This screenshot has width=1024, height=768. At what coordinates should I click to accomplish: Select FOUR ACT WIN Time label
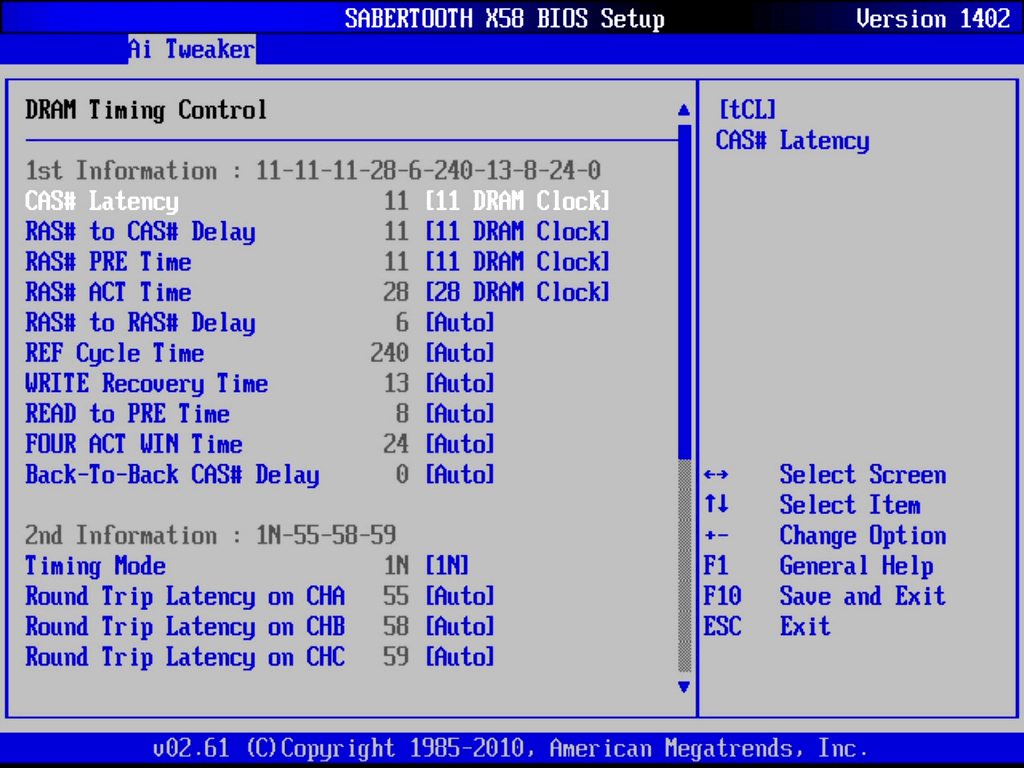click(x=134, y=445)
